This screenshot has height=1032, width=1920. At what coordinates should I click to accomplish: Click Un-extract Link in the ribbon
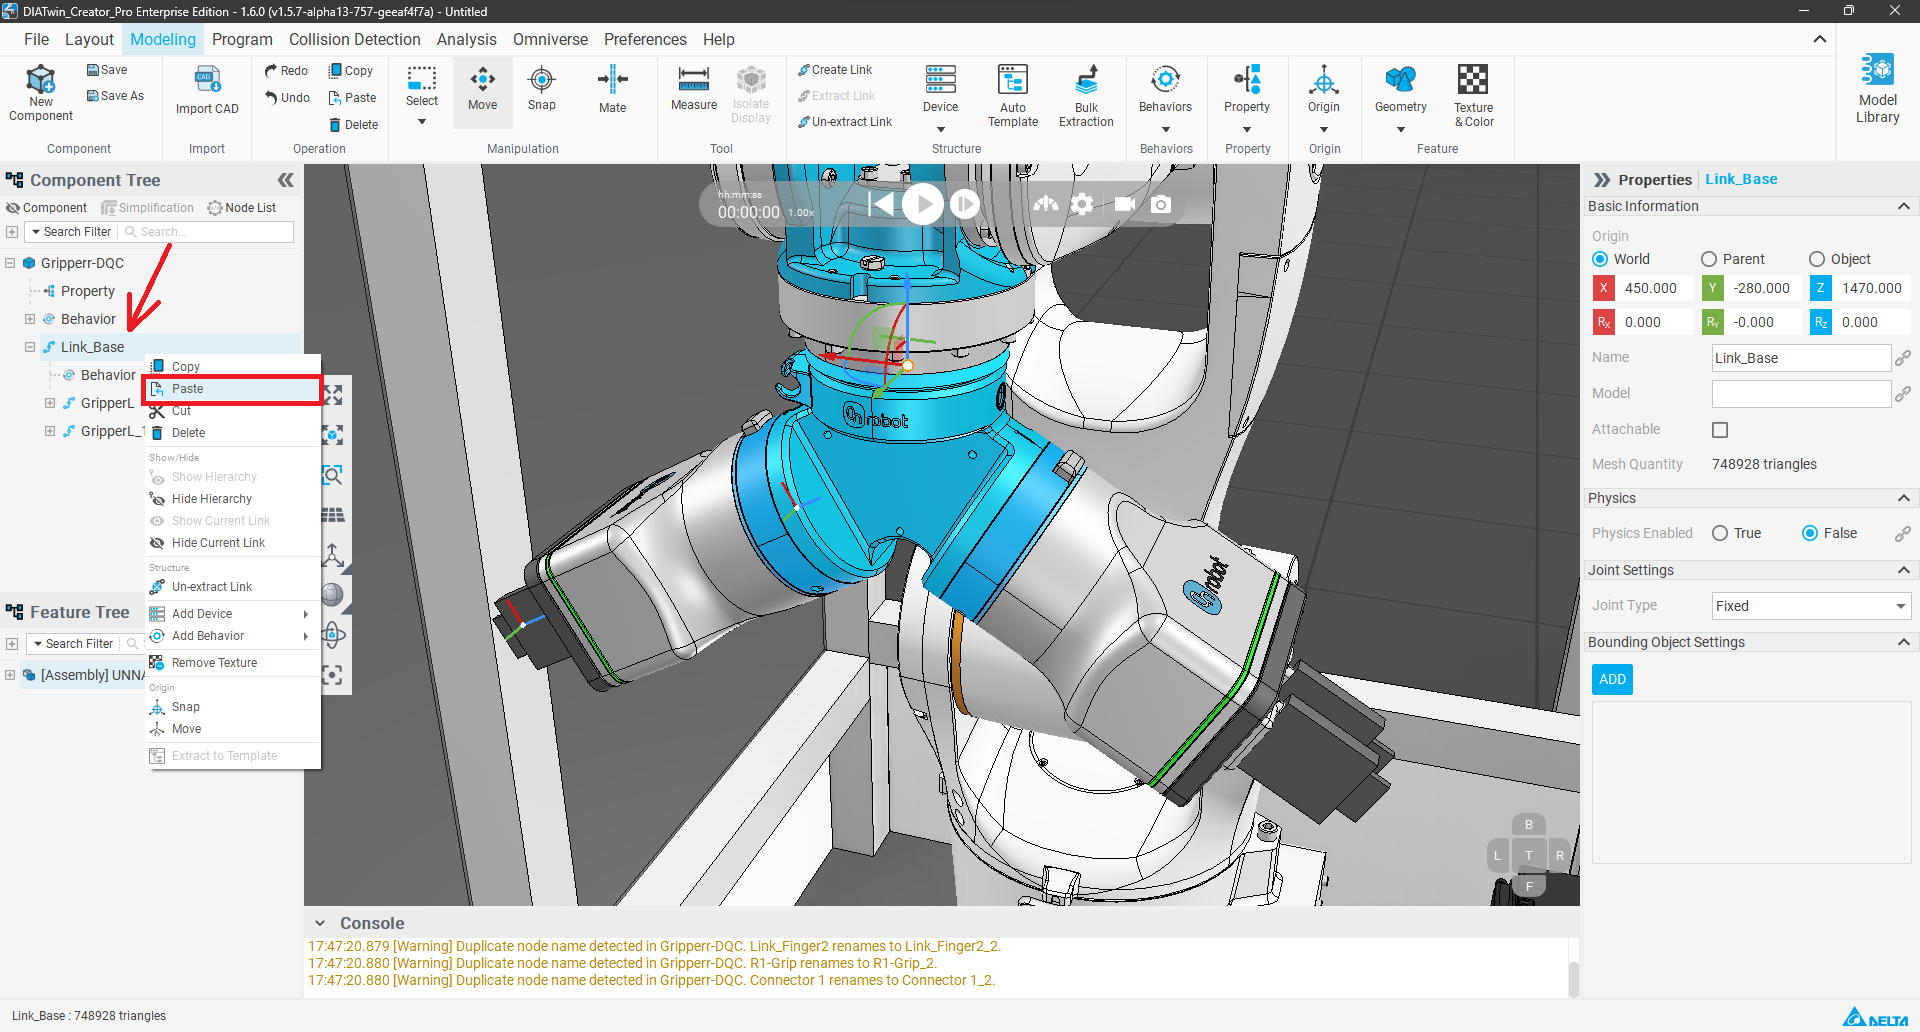[x=845, y=122]
